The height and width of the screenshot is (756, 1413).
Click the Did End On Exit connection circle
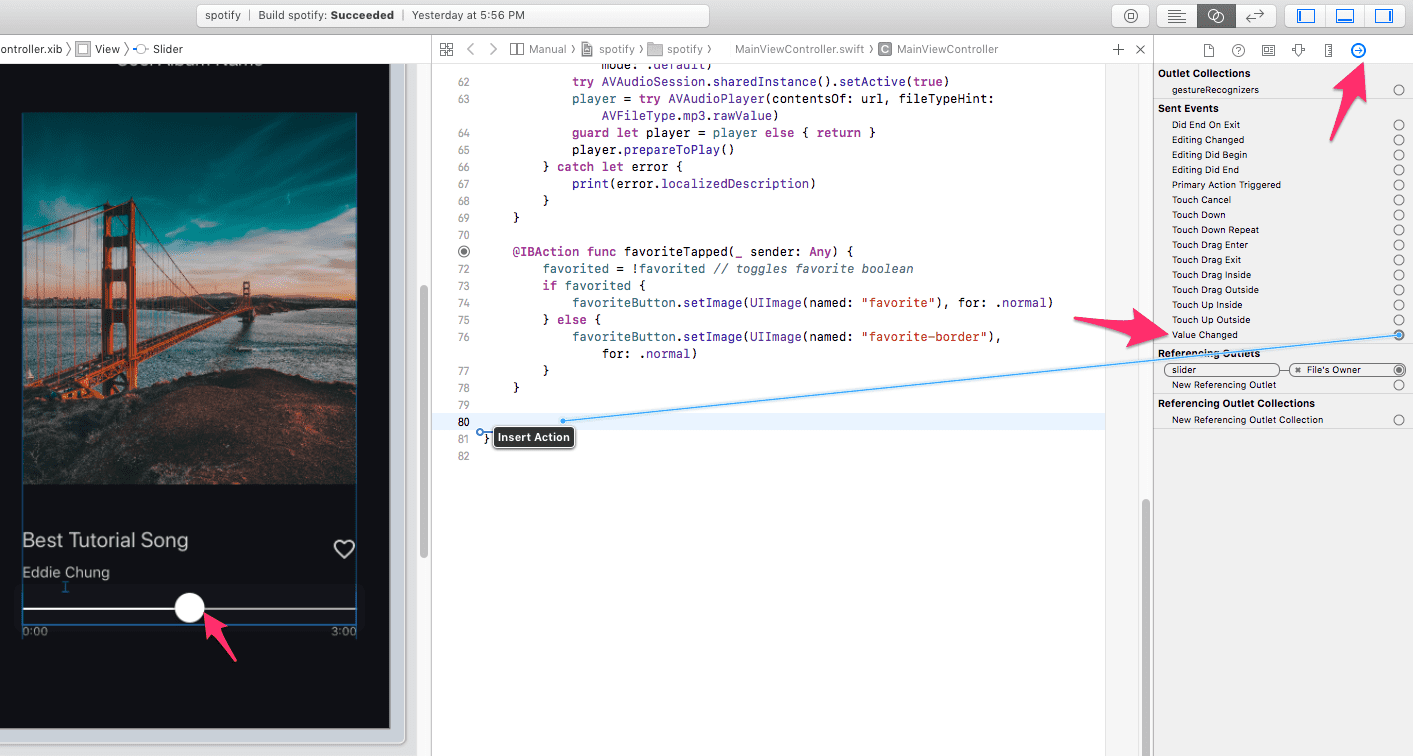click(1399, 125)
